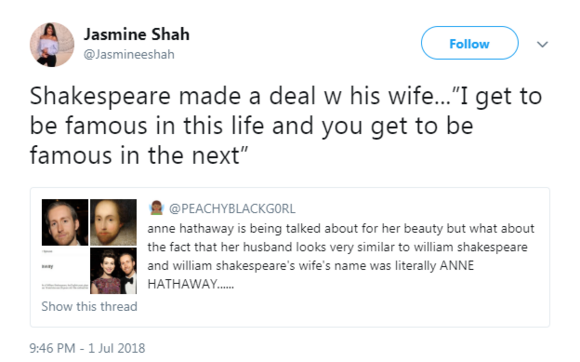The image size is (580, 362).
Task: Click the @PEACHYBLACKG0RL emoji avatar
Action: [x=157, y=208]
